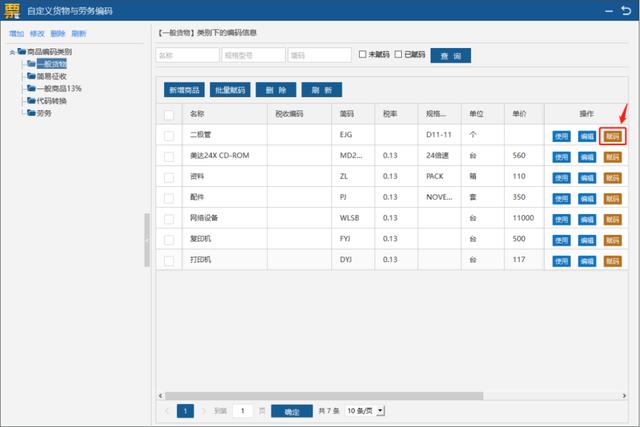Click 使用 button for 网络设备 row

coord(561,218)
